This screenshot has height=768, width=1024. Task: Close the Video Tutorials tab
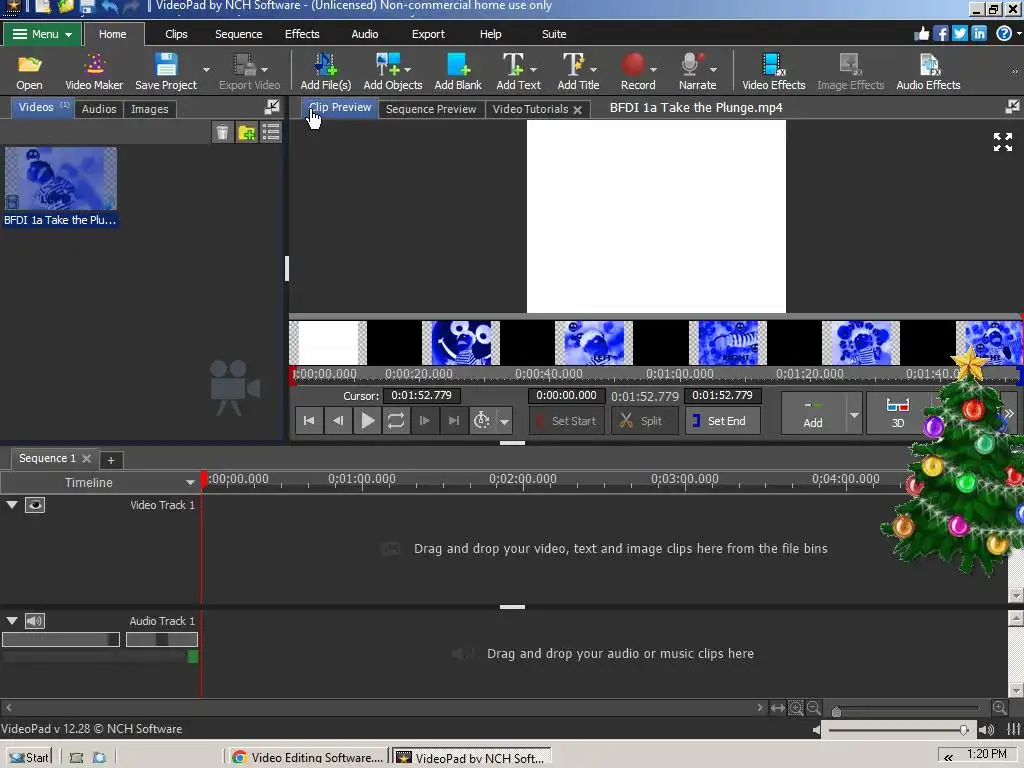tap(577, 110)
